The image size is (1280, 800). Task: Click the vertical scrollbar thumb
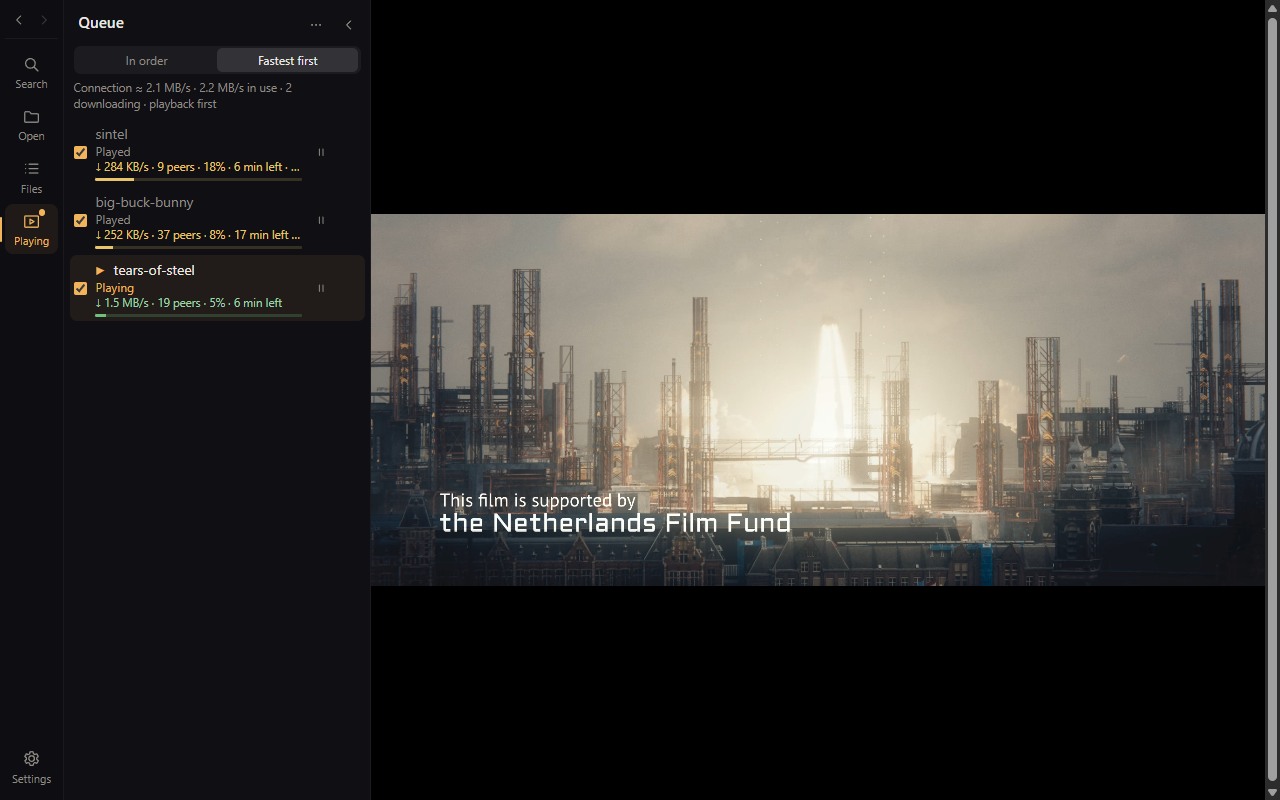tap(1272, 398)
